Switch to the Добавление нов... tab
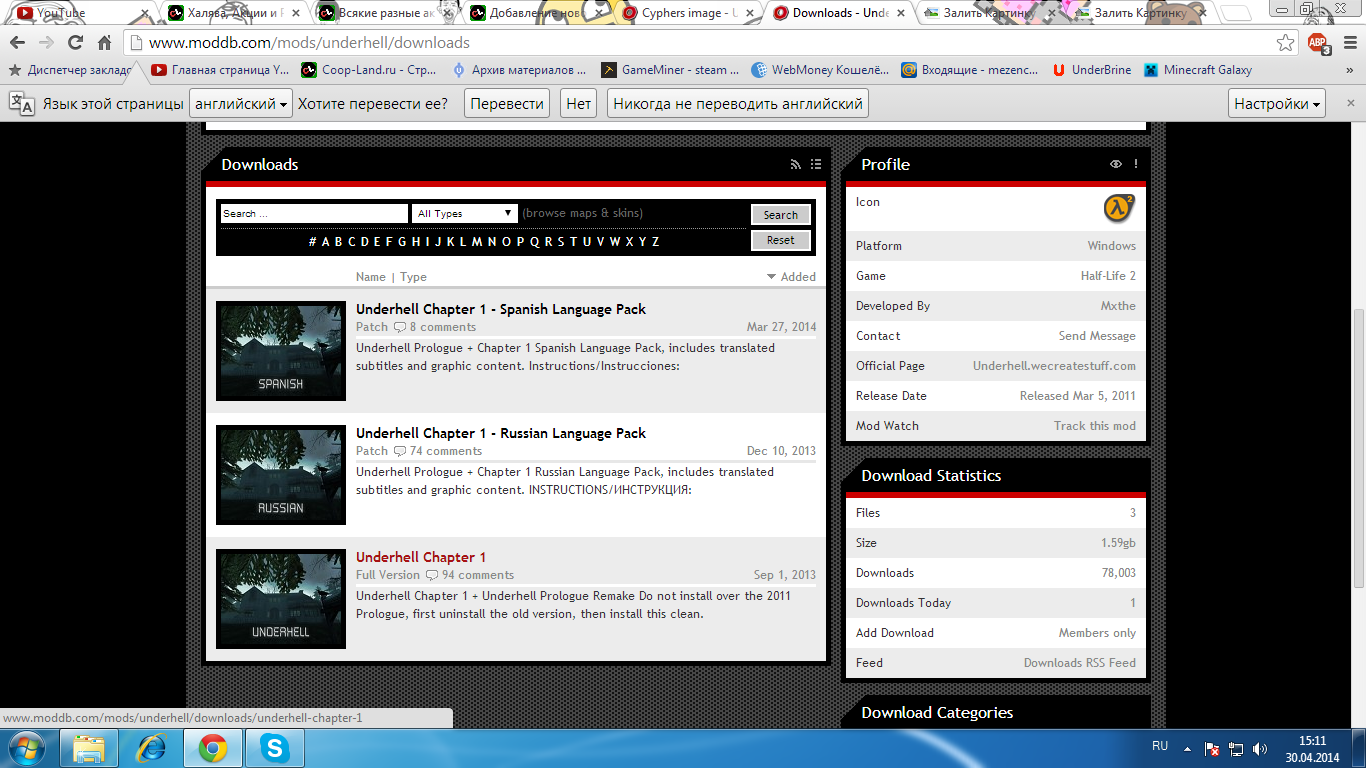Image resolution: width=1366 pixels, height=768 pixels. point(538,13)
